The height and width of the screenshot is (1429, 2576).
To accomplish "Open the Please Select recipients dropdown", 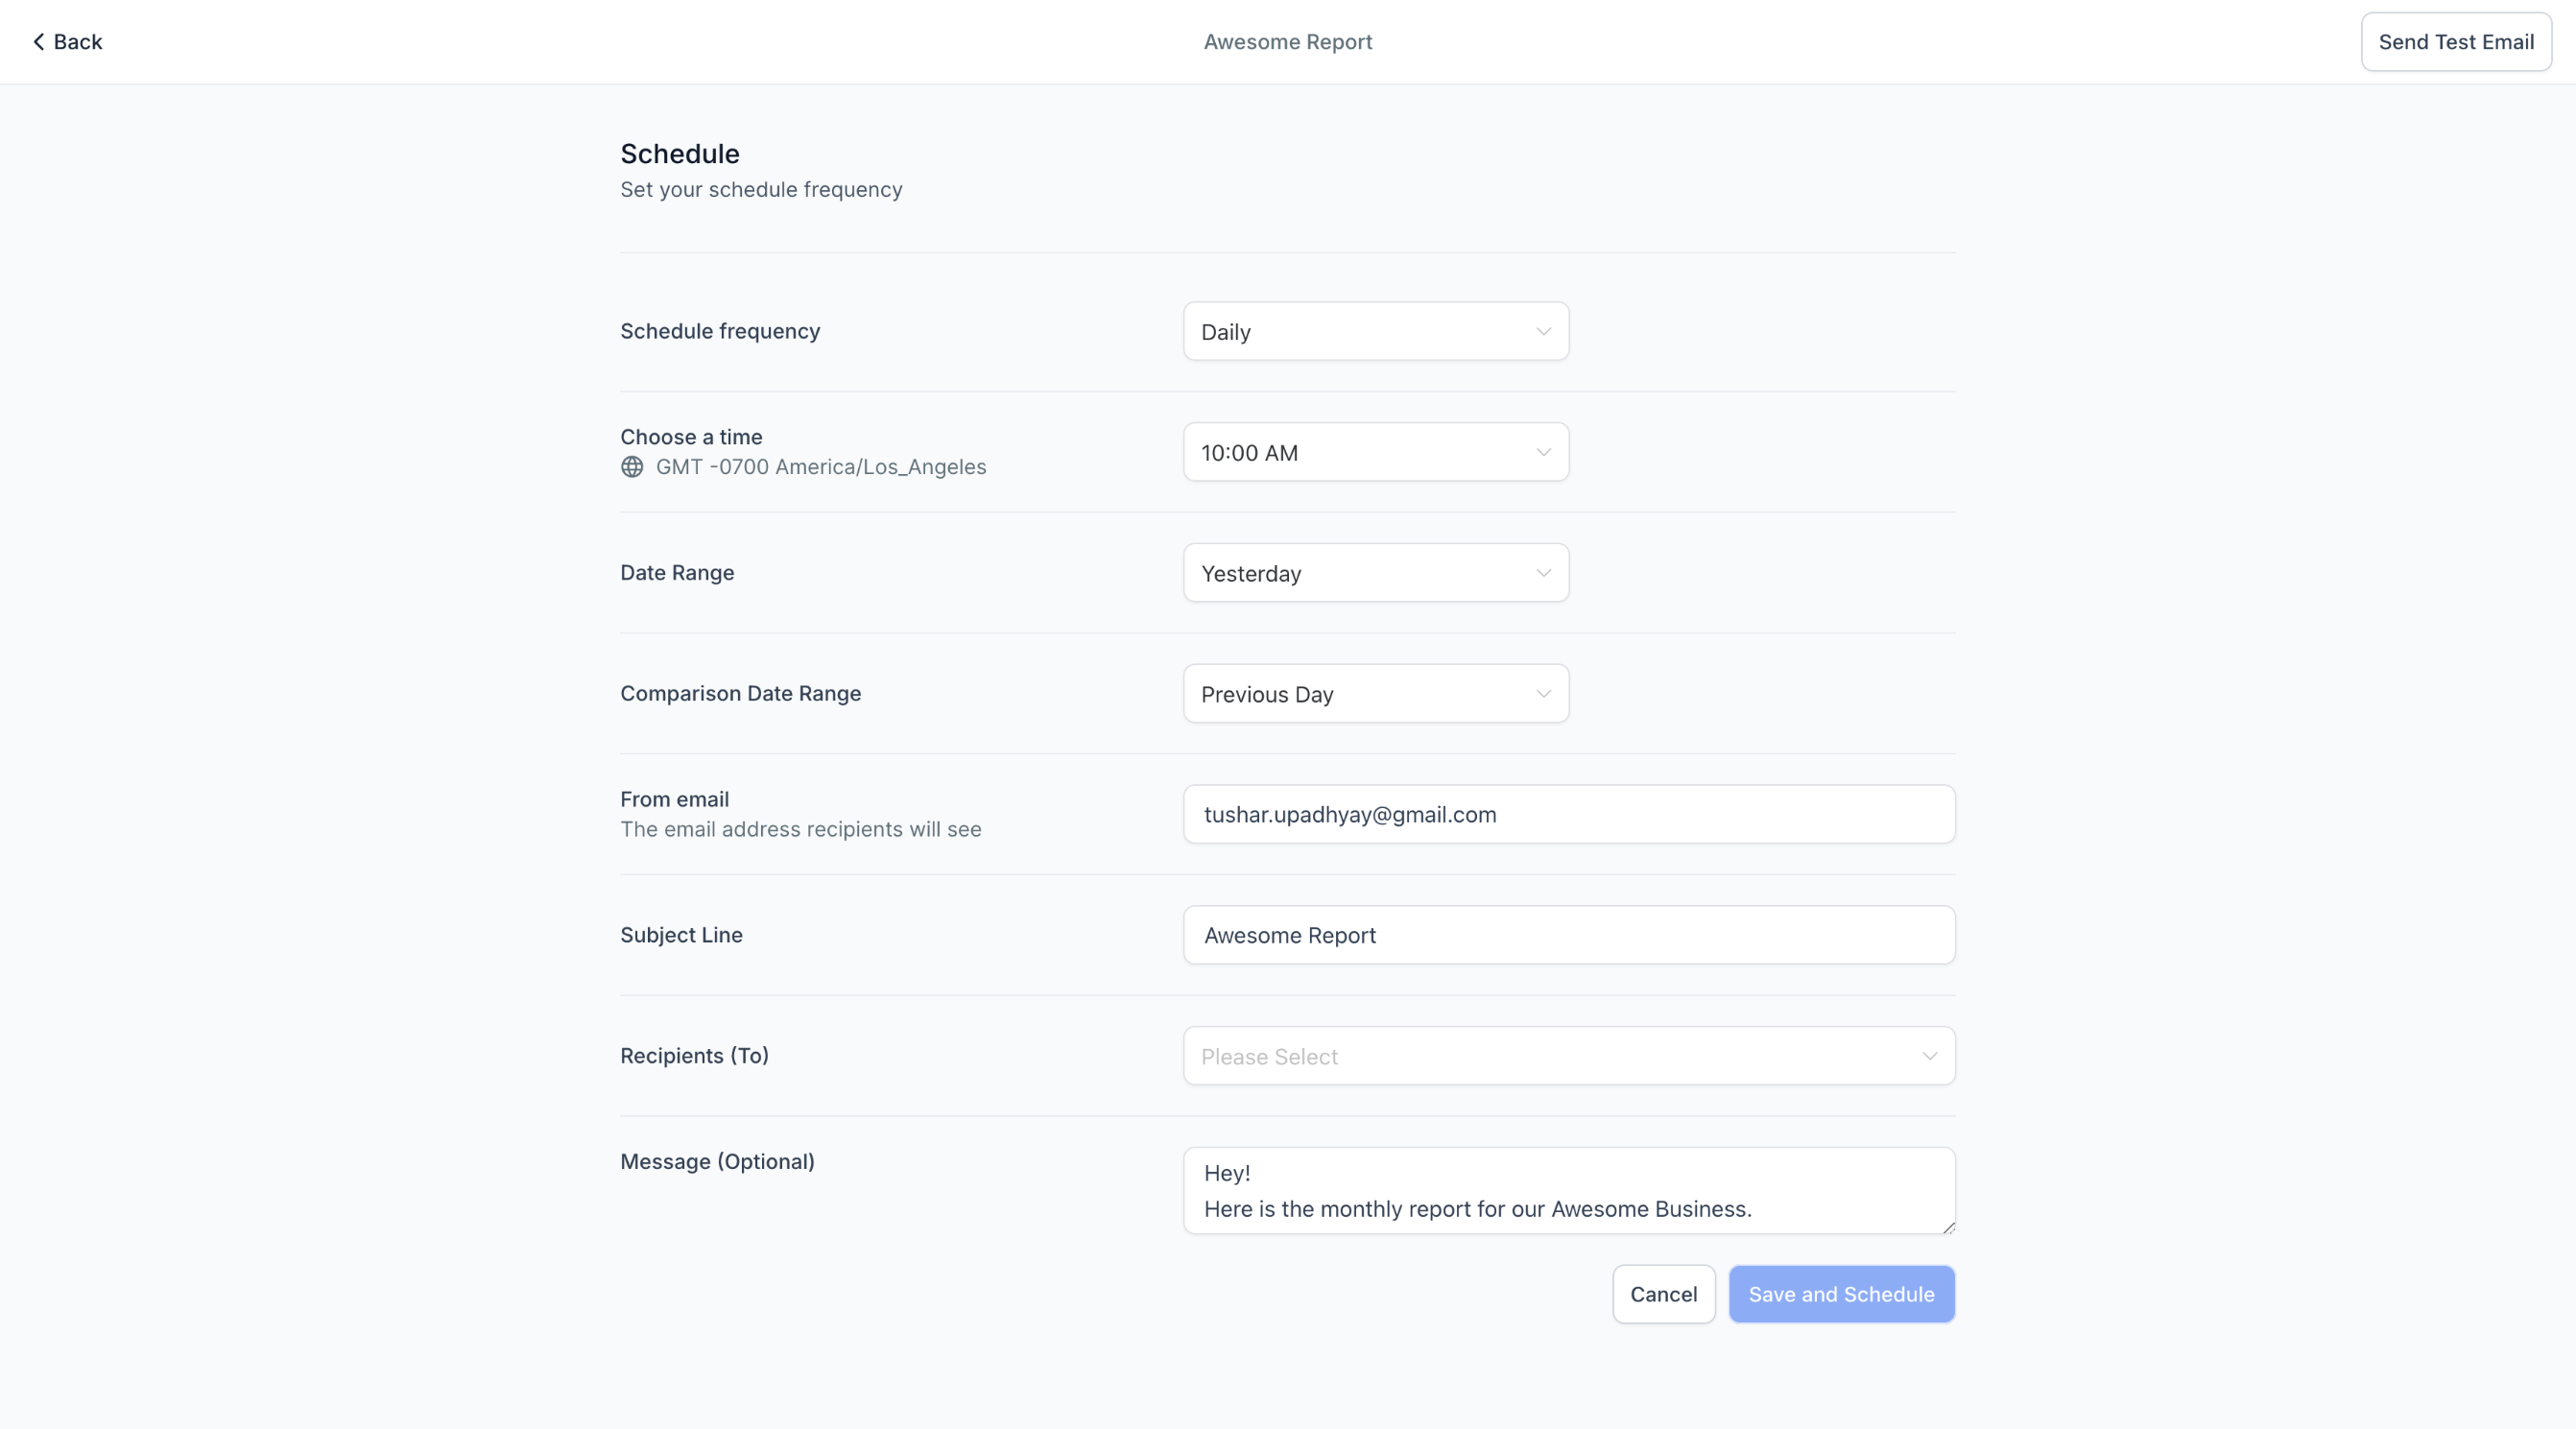I will (1569, 1056).
